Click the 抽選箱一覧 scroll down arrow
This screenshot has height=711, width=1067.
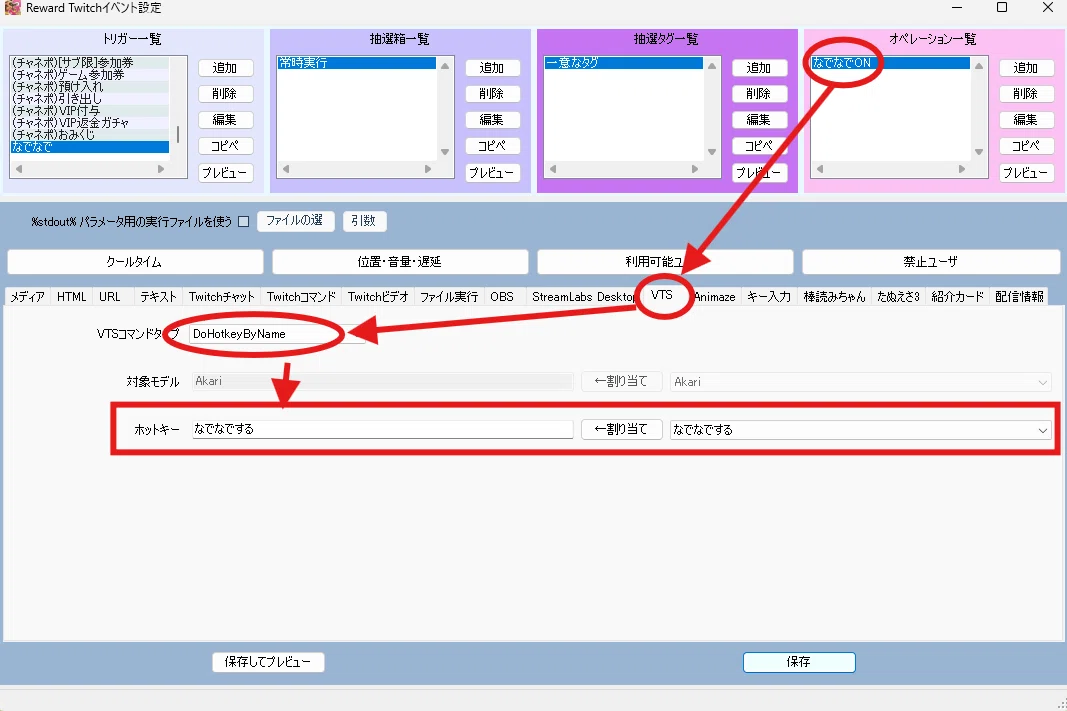pyautogui.click(x=445, y=152)
